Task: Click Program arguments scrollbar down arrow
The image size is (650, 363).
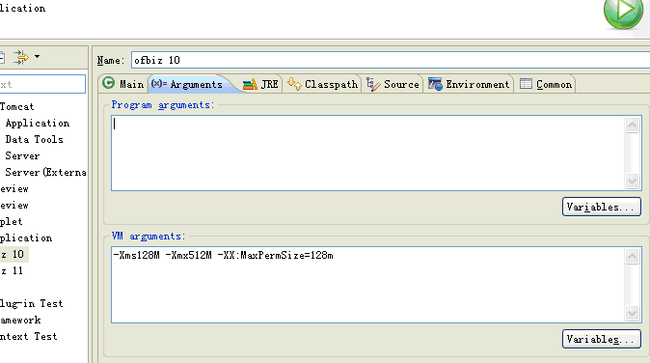Action: (x=632, y=181)
